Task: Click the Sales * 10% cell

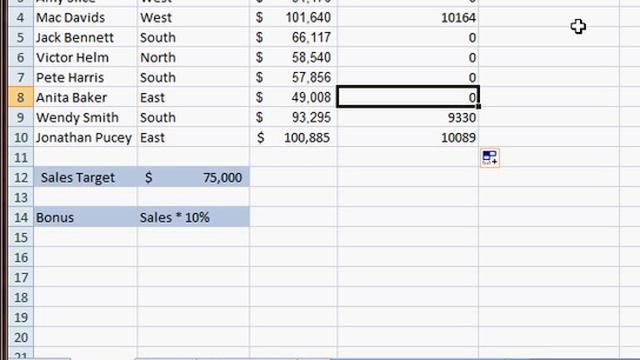Action: click(x=193, y=218)
